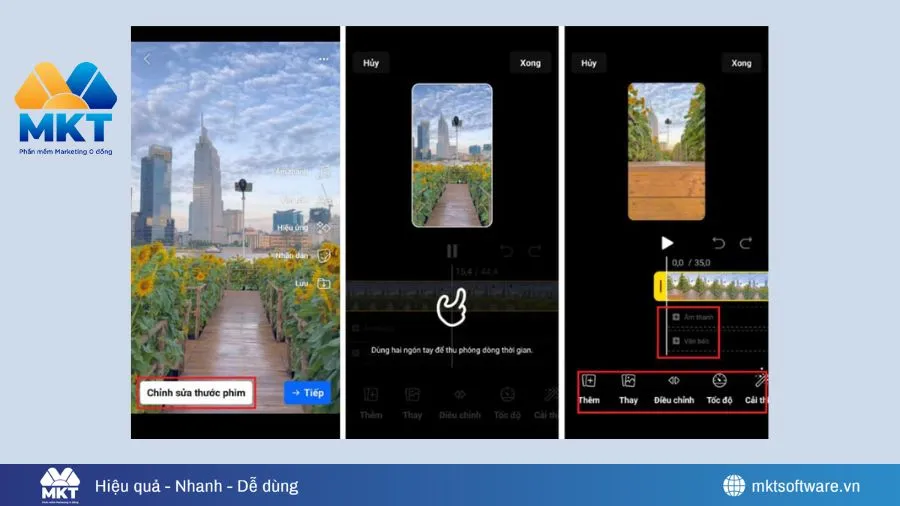Tap the video preview on the tutorial screen
The width and height of the screenshot is (900, 506).
[452, 155]
